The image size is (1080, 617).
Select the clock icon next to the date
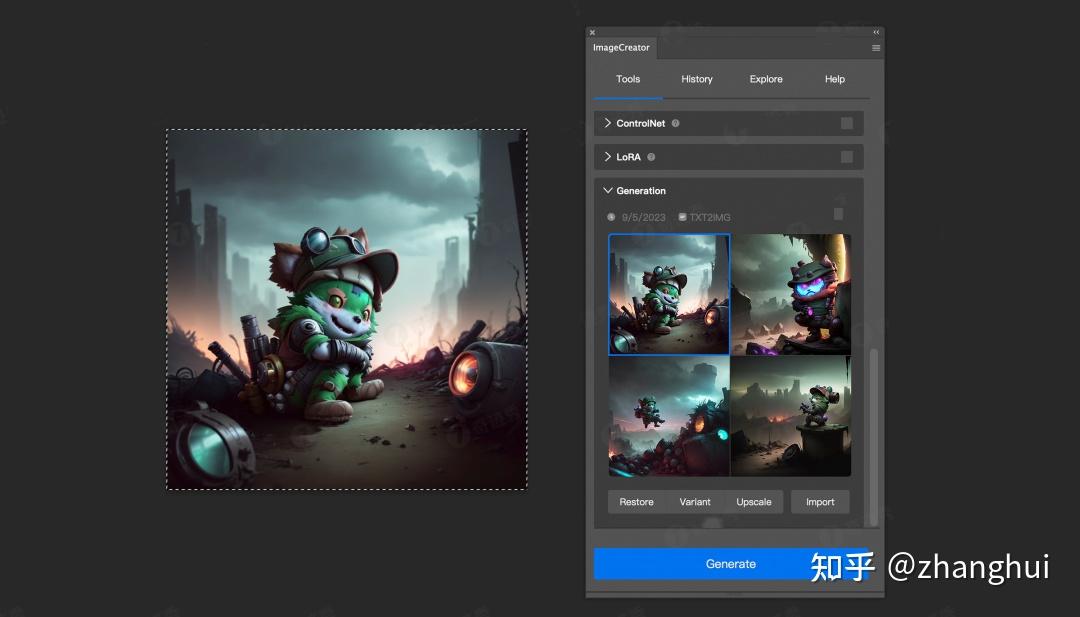(x=611, y=217)
